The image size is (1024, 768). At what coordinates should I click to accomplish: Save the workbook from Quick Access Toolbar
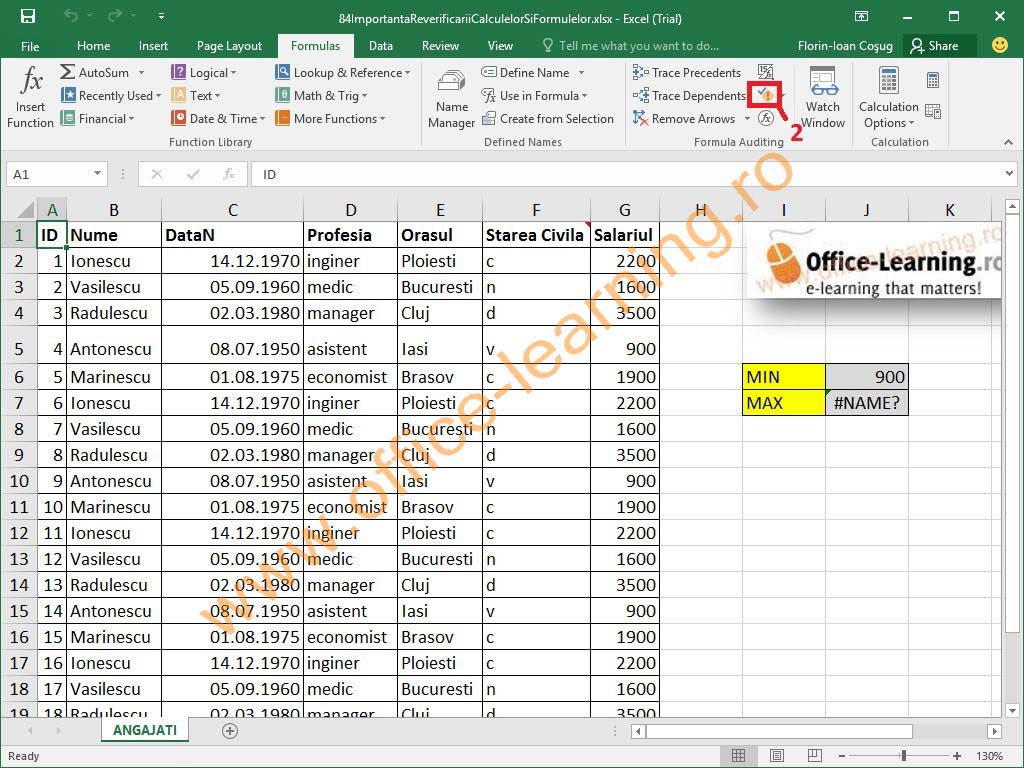click(x=28, y=17)
